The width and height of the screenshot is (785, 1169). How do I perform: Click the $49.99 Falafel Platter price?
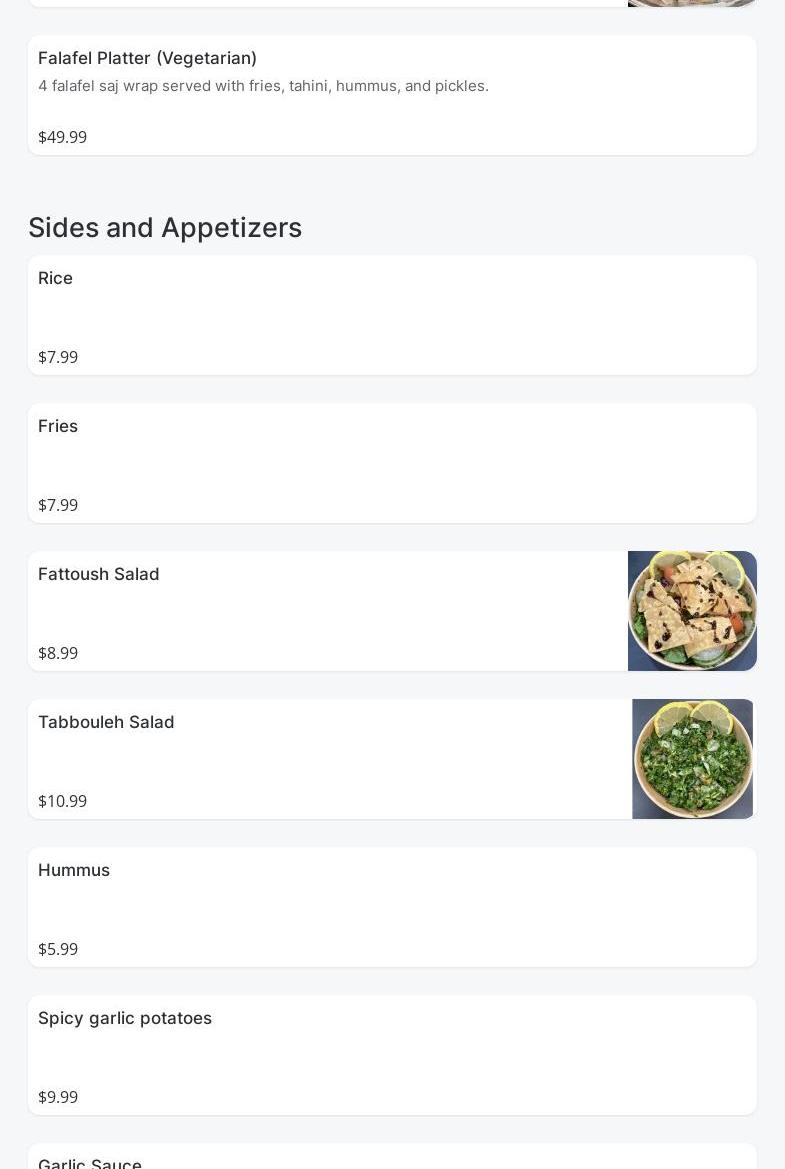[62, 137]
